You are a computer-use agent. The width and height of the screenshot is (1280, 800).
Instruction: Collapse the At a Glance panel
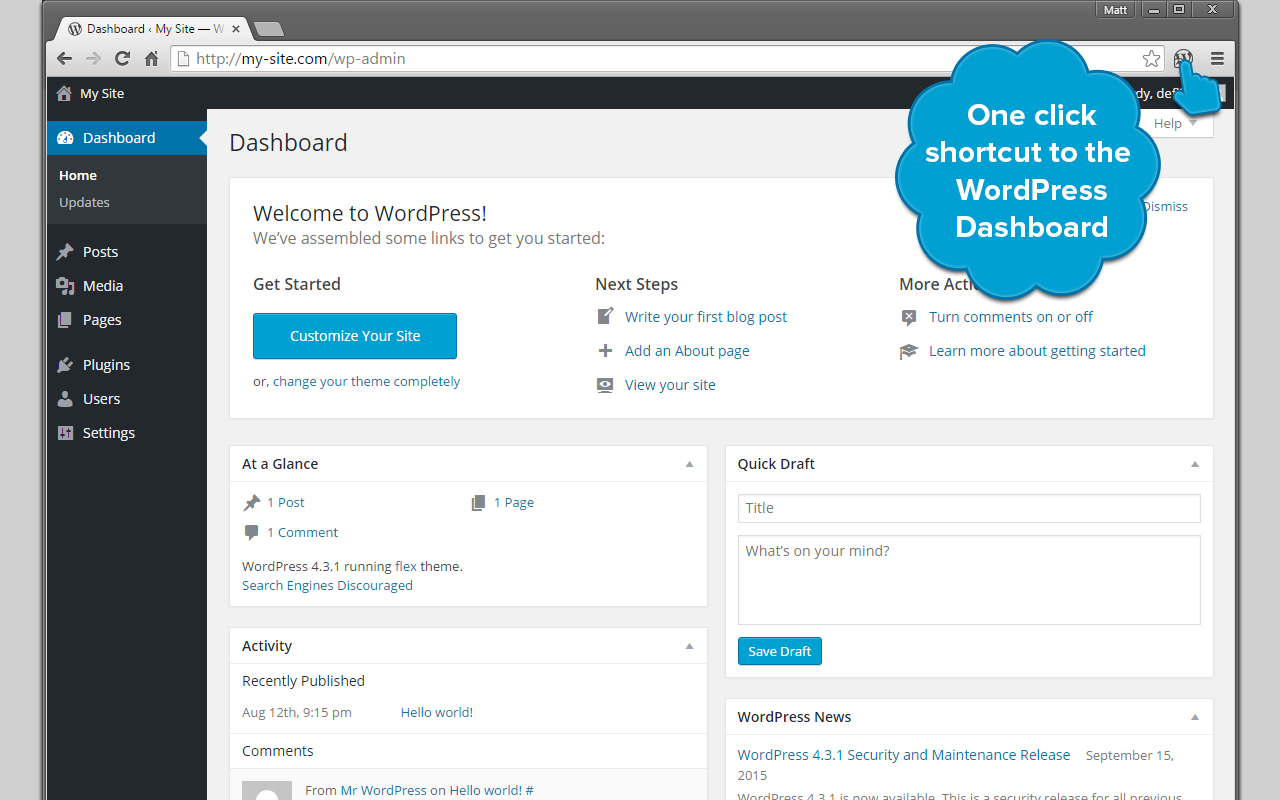689,464
